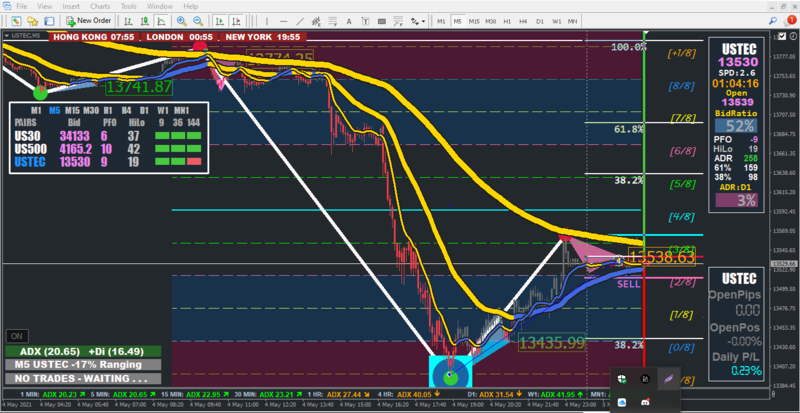Select the Fibonacci retracement tool
The width and height of the screenshot is (800, 413).
coord(333,21)
